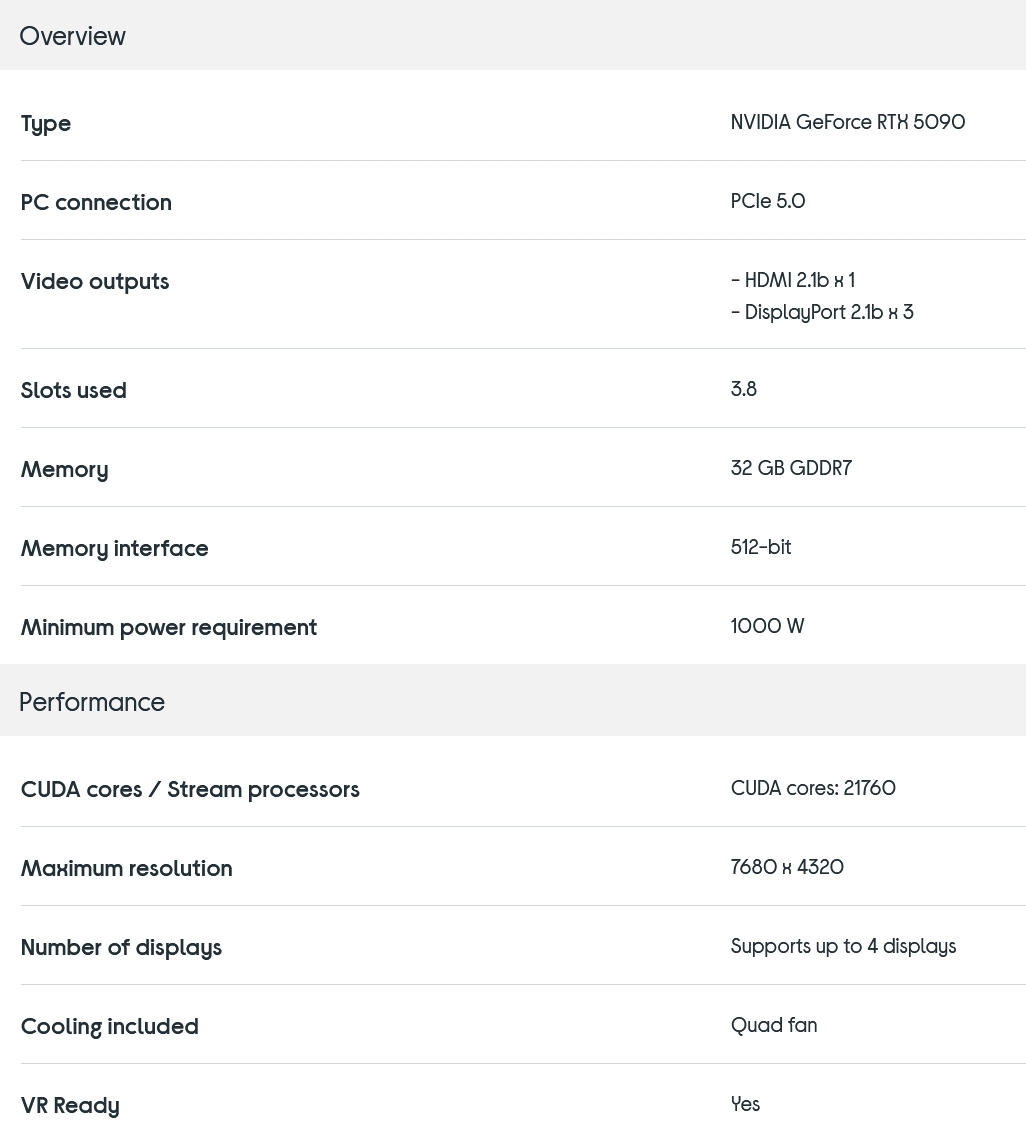Click the 'PCIe 5.0' value
This screenshot has height=1145, width=1026.
pyautogui.click(x=768, y=201)
